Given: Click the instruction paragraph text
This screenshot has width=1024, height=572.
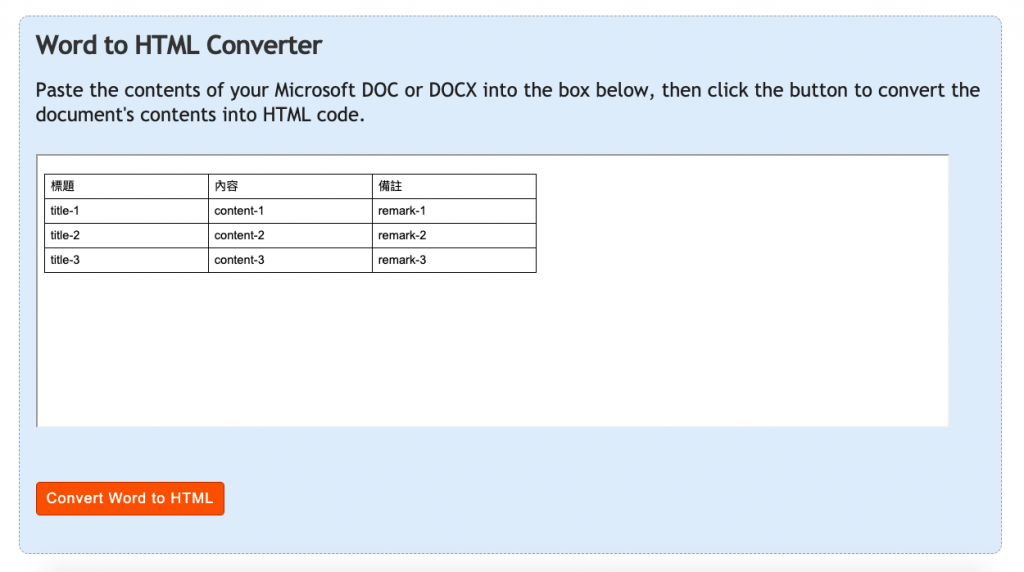Looking at the screenshot, I should click(507, 102).
